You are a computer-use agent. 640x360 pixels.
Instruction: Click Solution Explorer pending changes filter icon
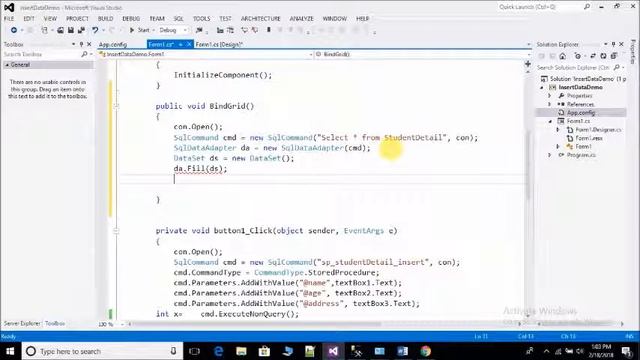578,56
